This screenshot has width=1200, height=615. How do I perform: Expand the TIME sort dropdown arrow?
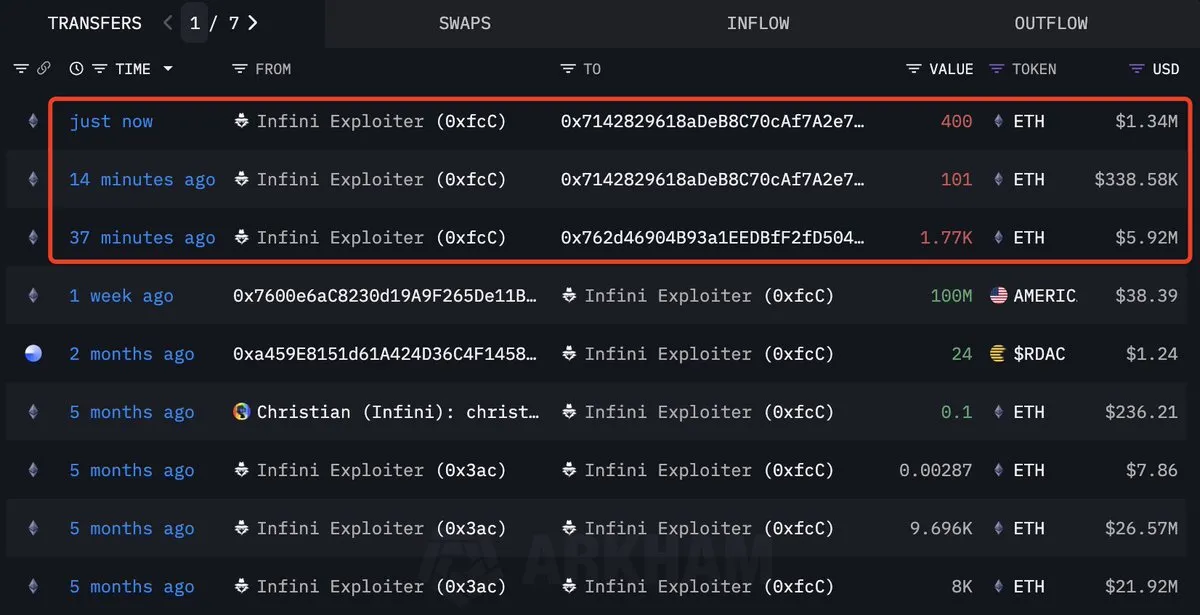click(x=168, y=69)
